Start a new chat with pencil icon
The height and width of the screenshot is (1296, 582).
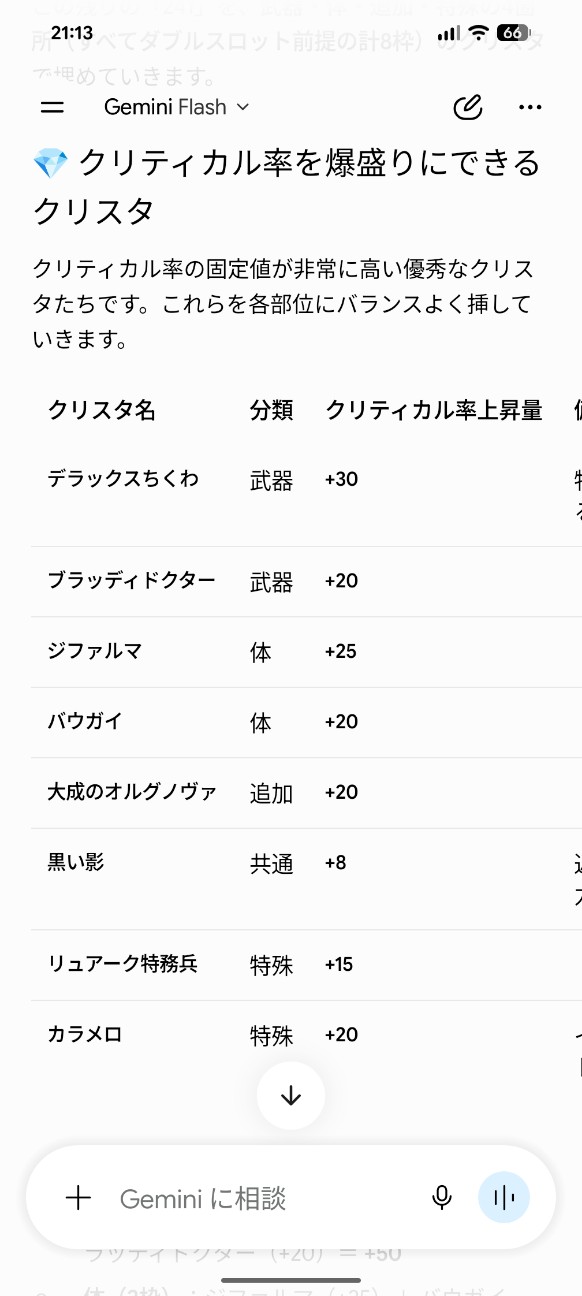[468, 107]
